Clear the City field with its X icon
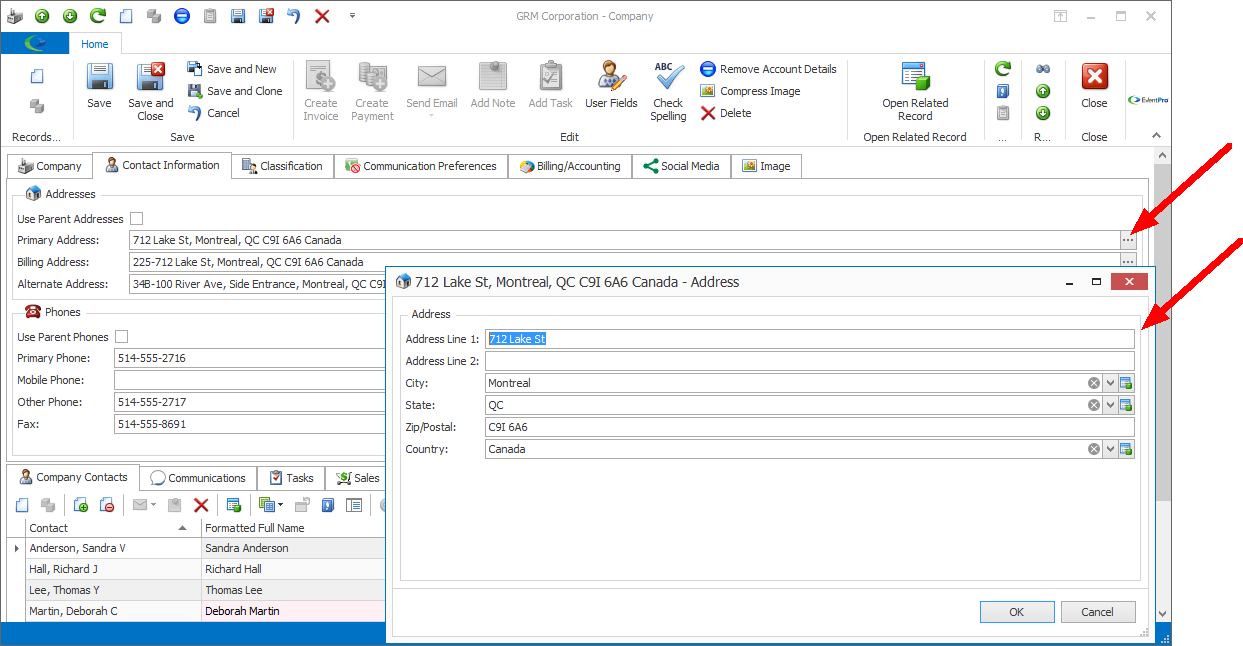Screen dimensions: 1243x646 pos(1094,383)
